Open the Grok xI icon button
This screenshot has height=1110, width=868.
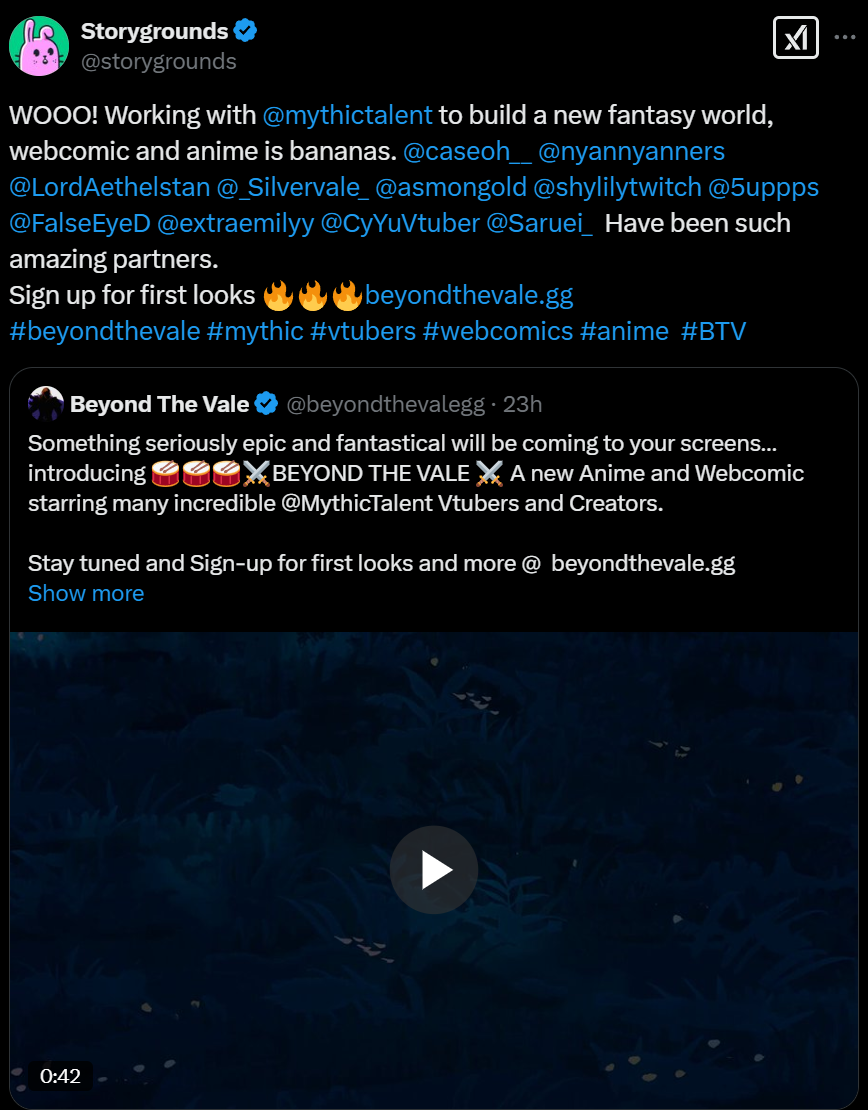coord(796,38)
